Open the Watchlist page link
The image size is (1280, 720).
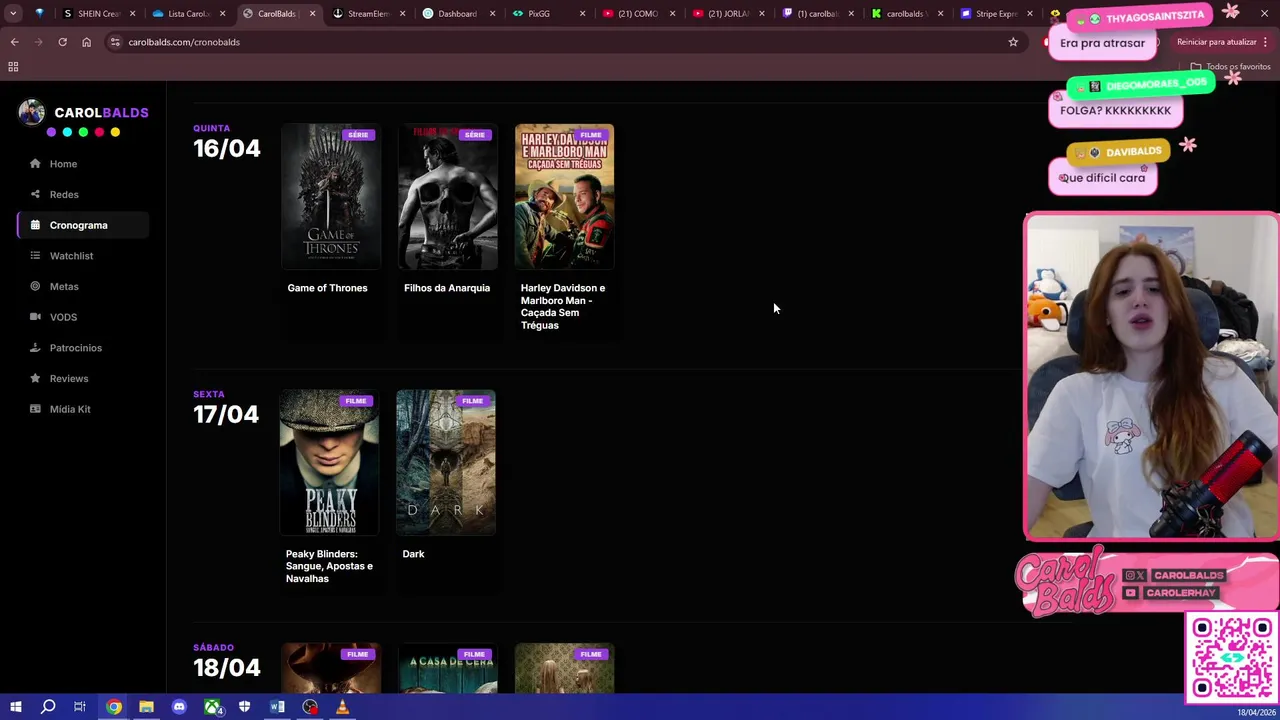[71, 256]
